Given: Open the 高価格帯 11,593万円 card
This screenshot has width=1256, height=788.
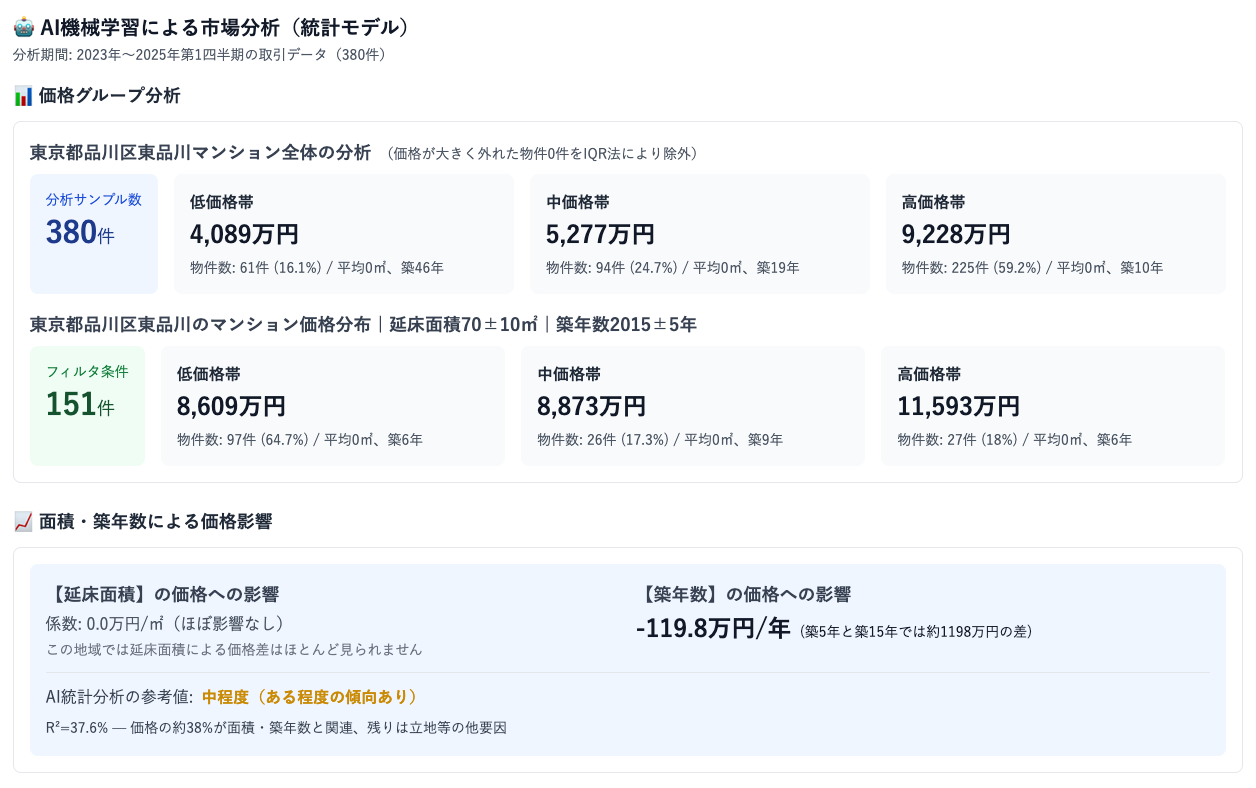Looking at the screenshot, I should (x=1052, y=406).
